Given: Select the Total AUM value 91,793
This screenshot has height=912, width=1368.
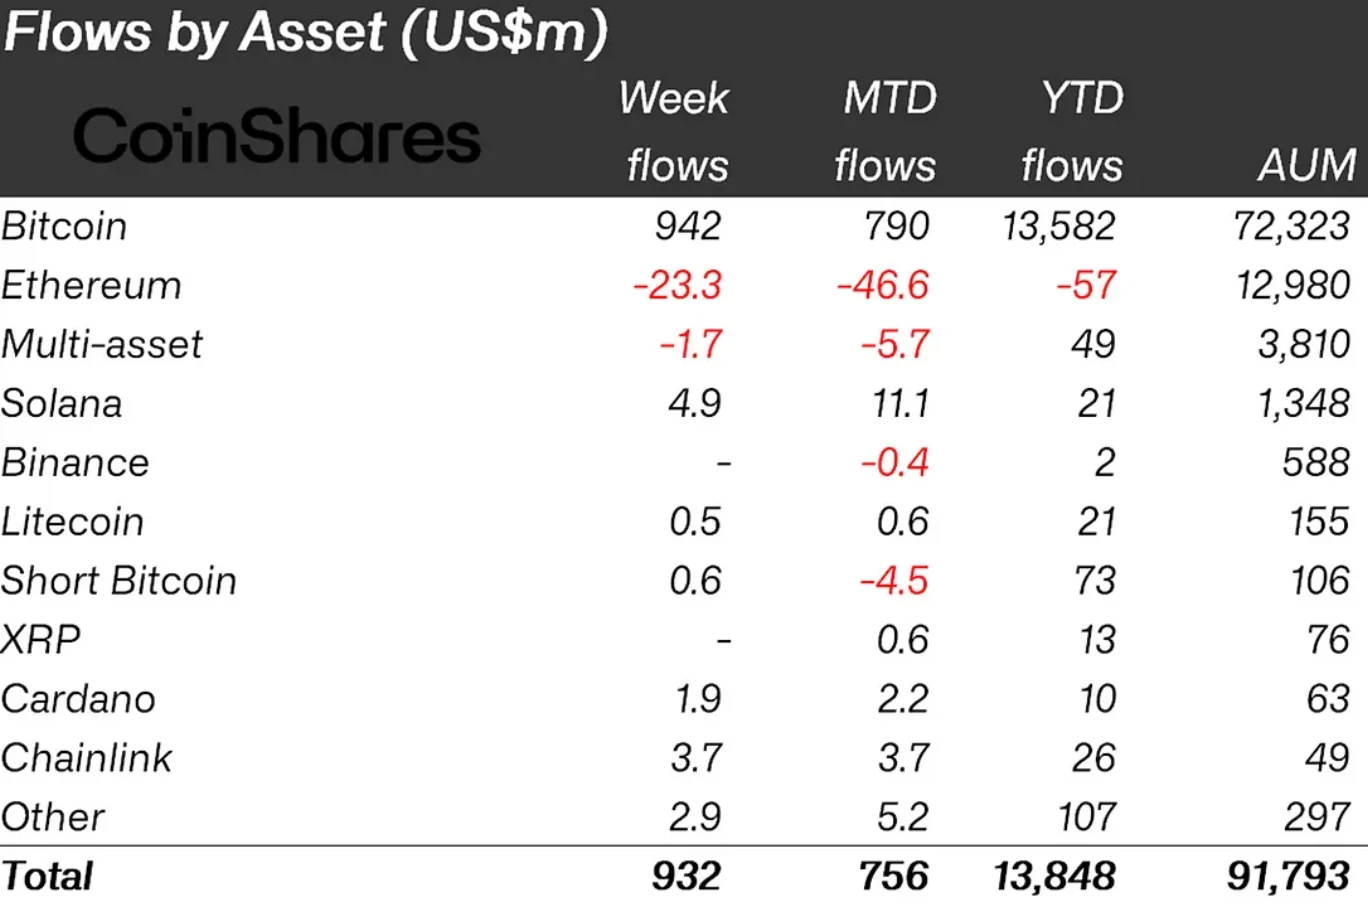Looking at the screenshot, I should 1288,876.
